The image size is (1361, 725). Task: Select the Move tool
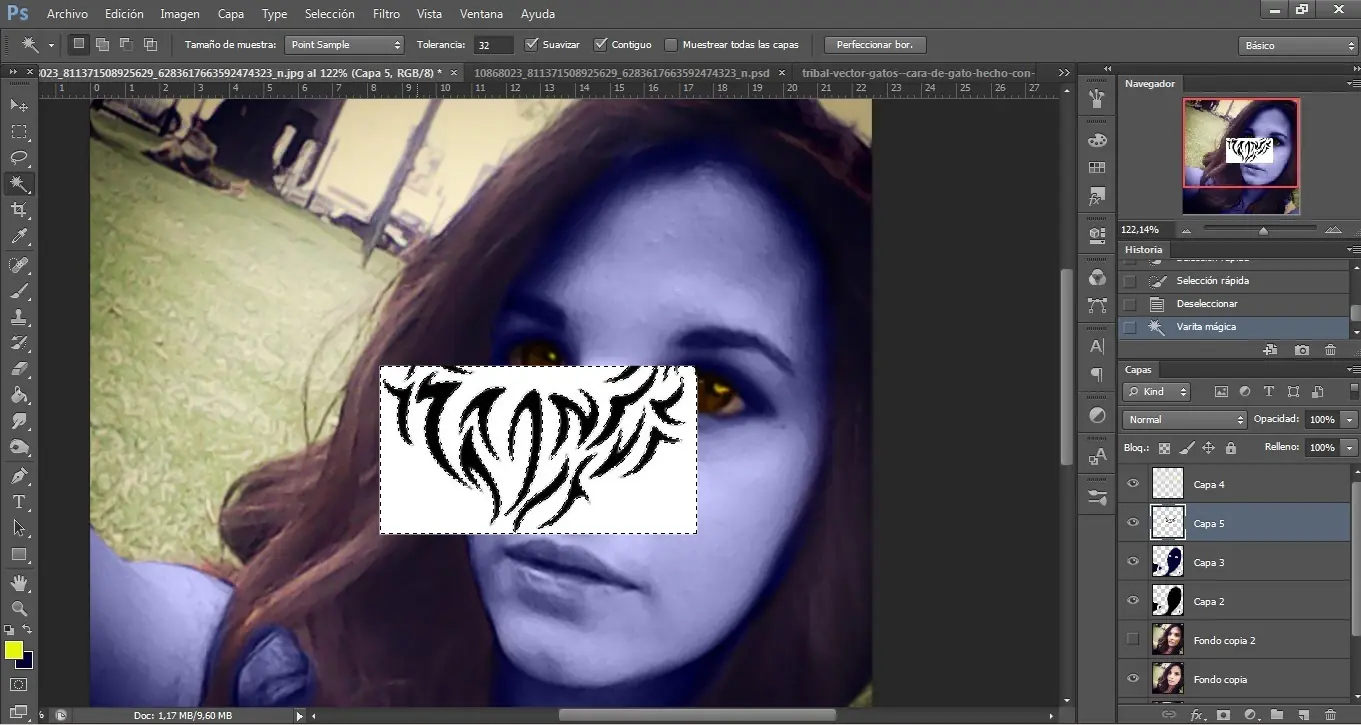(x=19, y=106)
